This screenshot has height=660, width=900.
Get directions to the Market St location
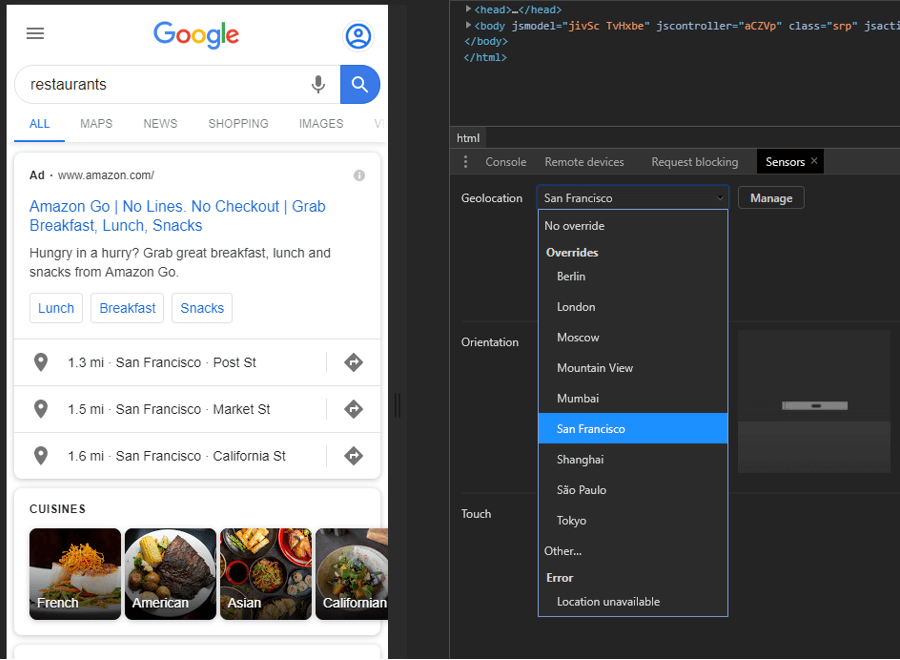point(354,409)
